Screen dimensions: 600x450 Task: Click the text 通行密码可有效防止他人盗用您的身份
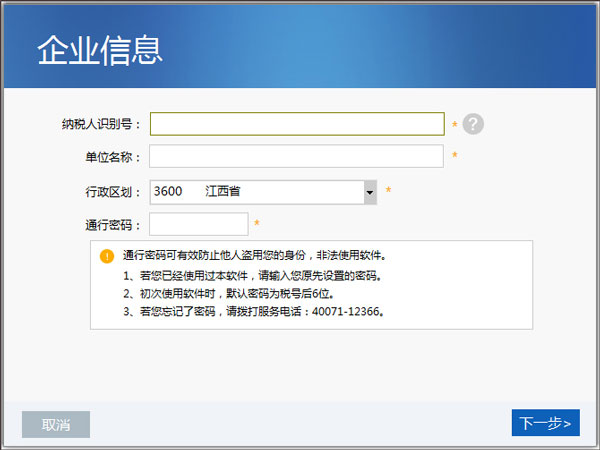point(214,255)
